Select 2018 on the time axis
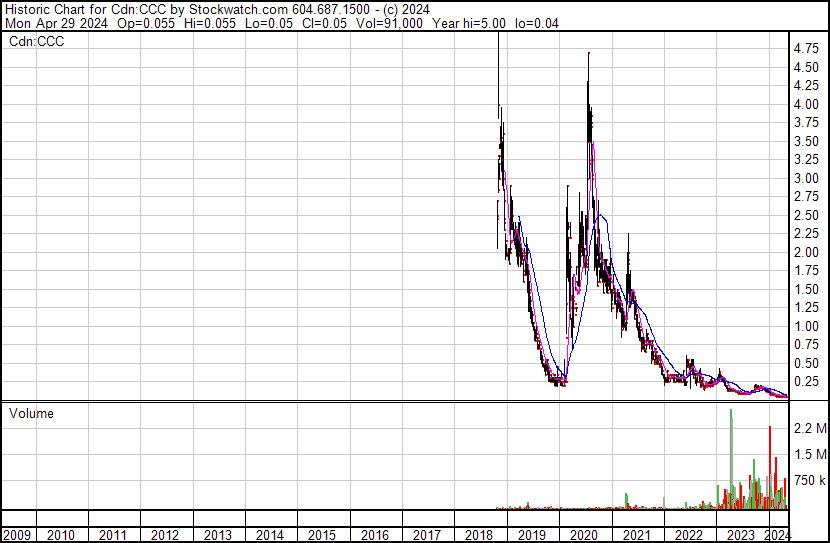The image size is (830, 543). click(x=479, y=535)
